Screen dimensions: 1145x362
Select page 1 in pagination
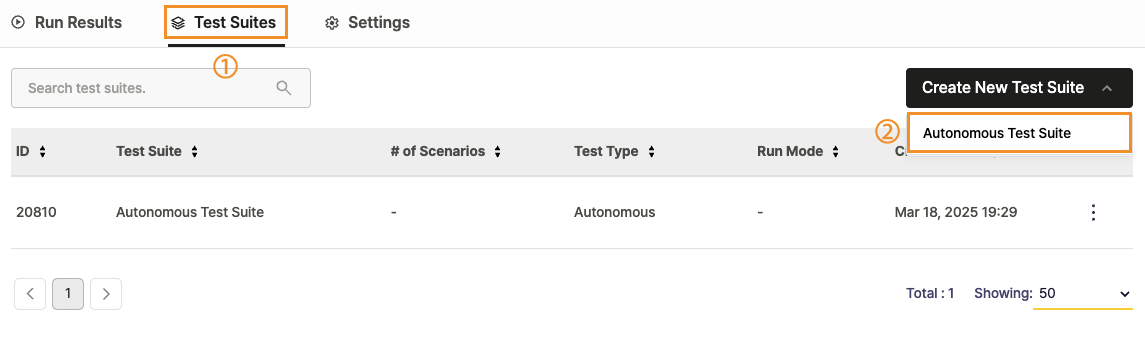click(68, 294)
